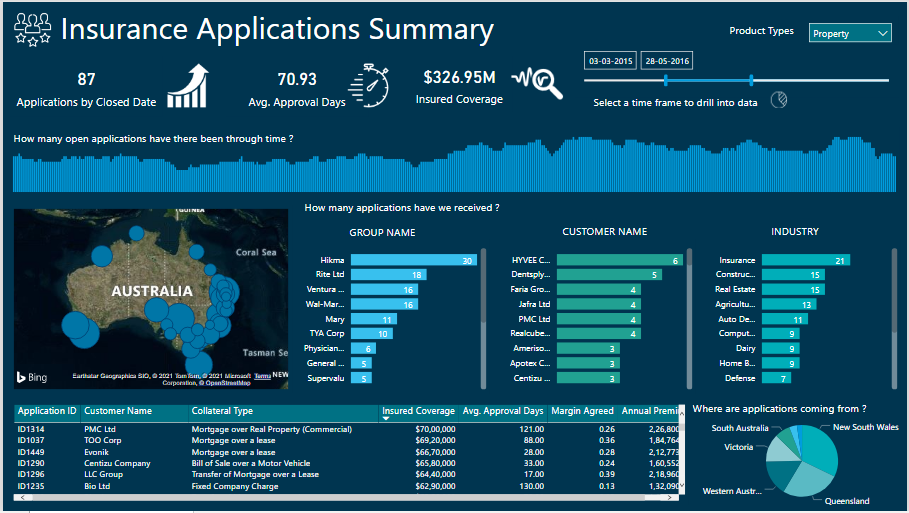Click the right handle of the date slider
Screen dimensions: 909x513
point(751,80)
